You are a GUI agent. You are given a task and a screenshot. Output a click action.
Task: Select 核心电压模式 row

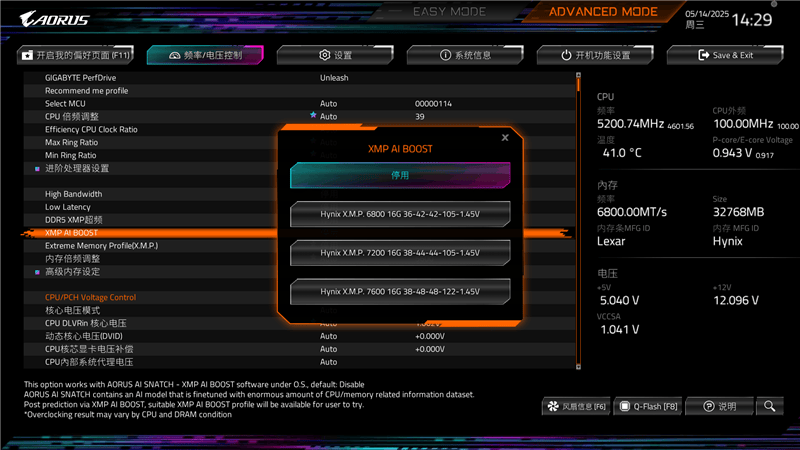click(153, 310)
